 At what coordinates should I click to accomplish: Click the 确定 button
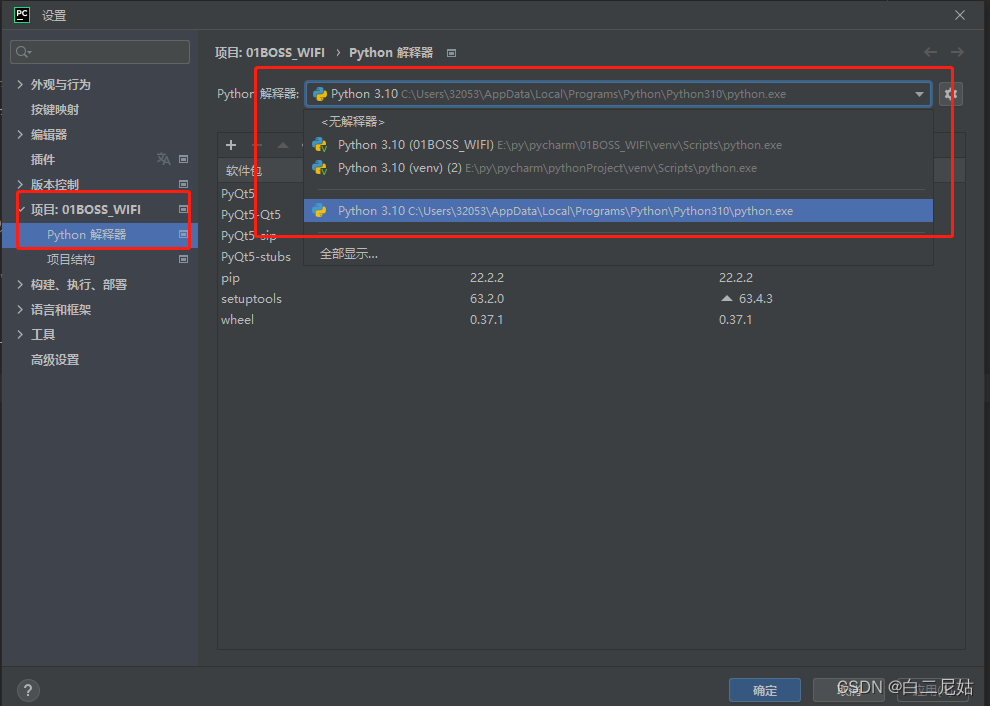click(x=765, y=690)
